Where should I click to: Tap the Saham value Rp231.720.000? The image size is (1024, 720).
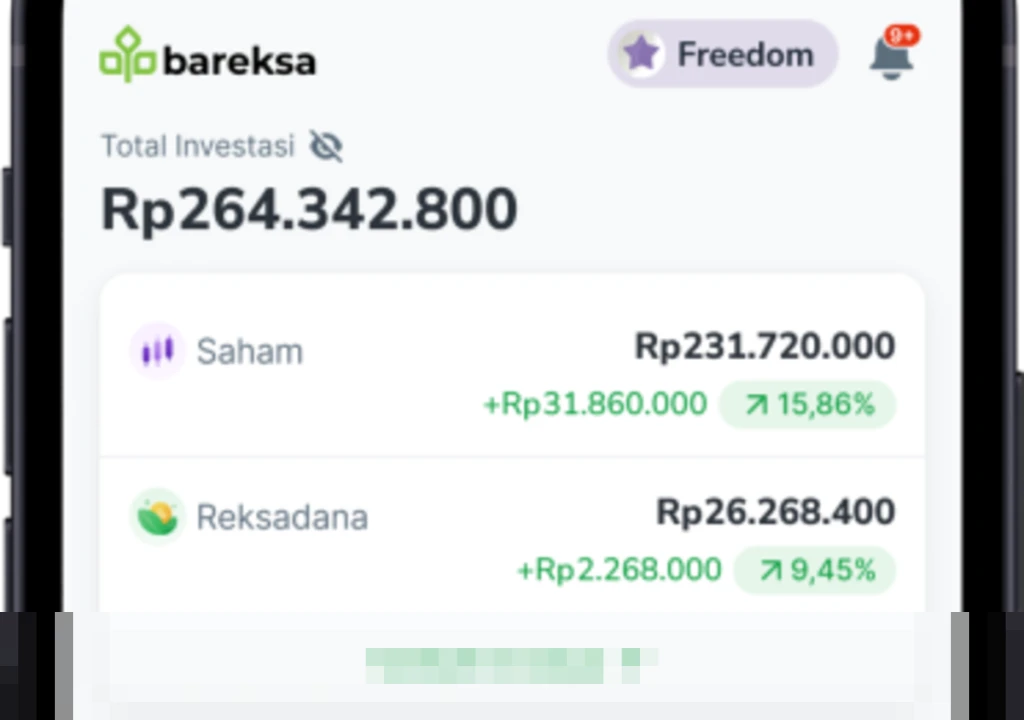tap(765, 347)
